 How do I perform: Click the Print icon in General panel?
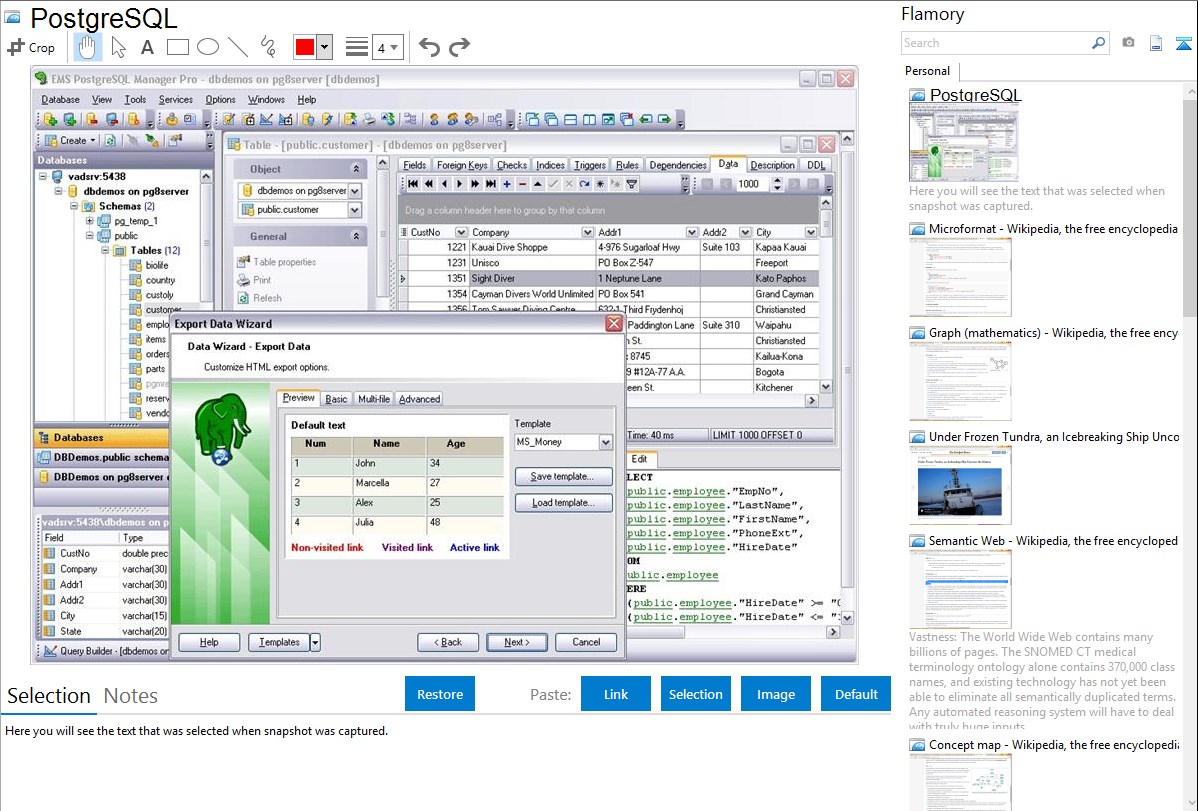click(x=244, y=280)
